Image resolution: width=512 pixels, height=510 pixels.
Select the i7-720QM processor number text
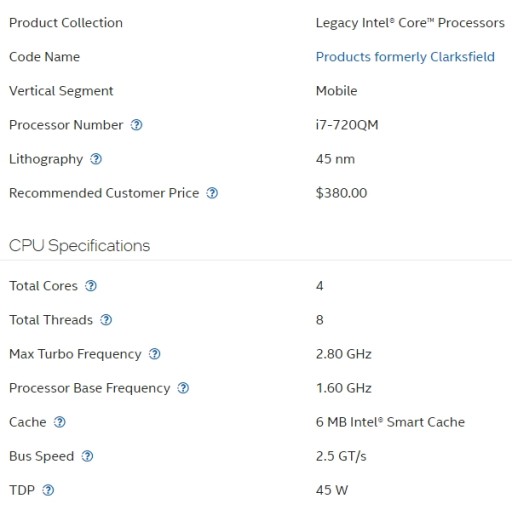347,125
